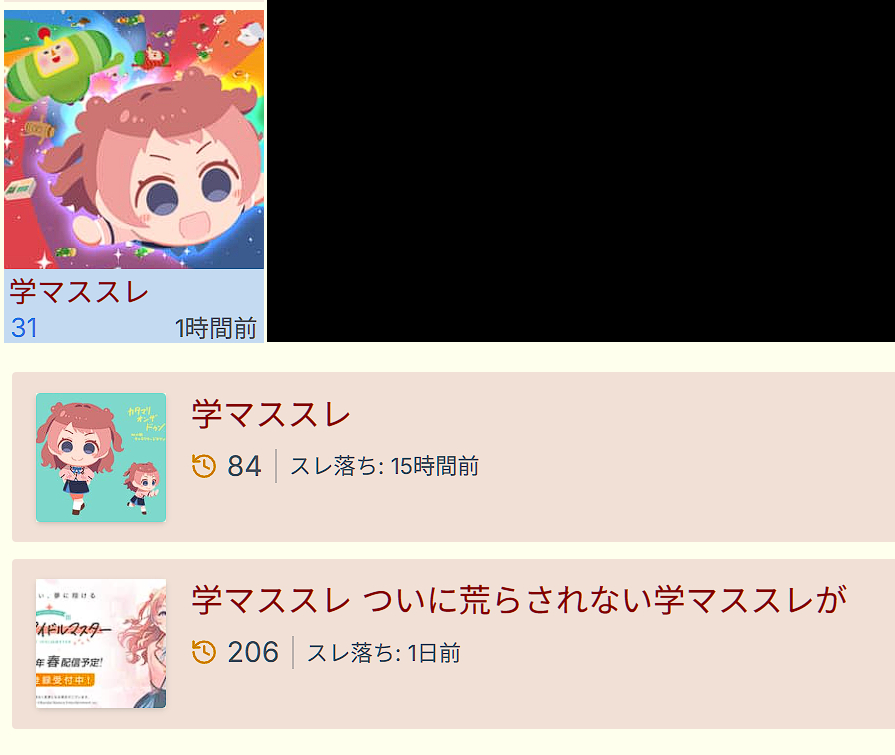
Task: Open the colorful chibi girl thumbnail card
Action: 134,139
